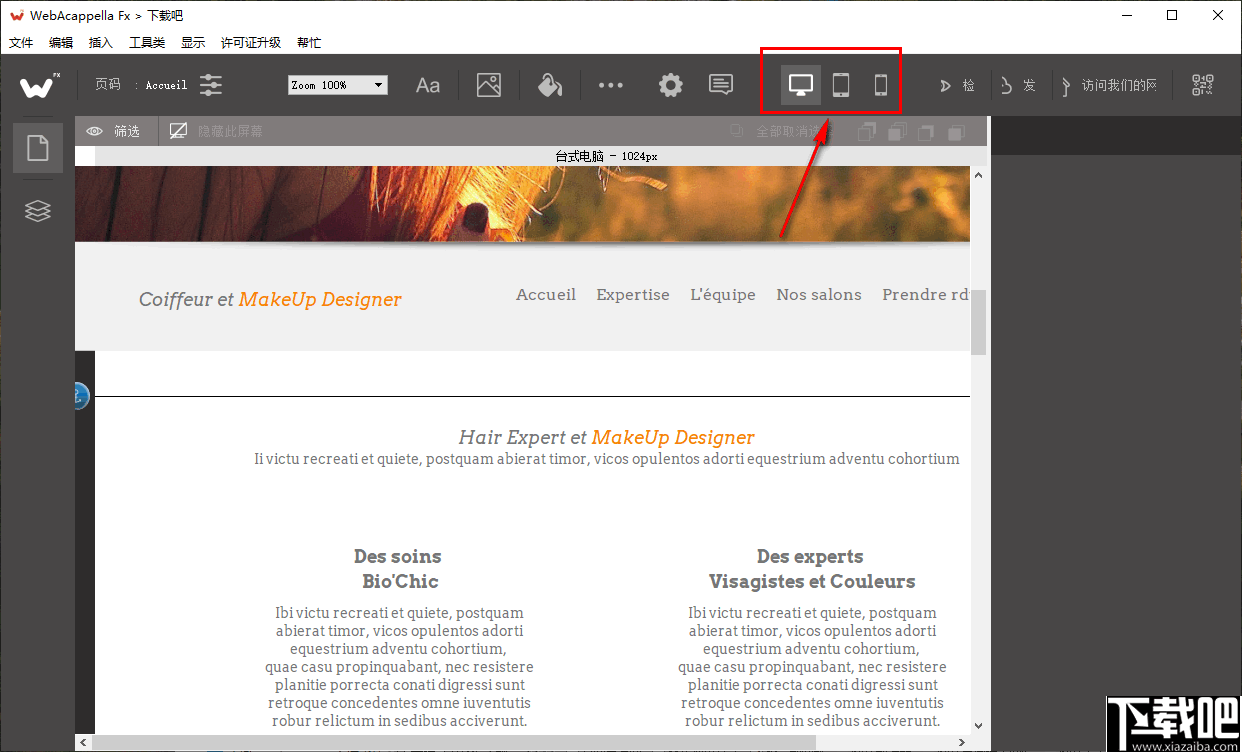Image resolution: width=1242 pixels, height=752 pixels.
Task: Switch to mobile phone screen view
Action: [881, 85]
